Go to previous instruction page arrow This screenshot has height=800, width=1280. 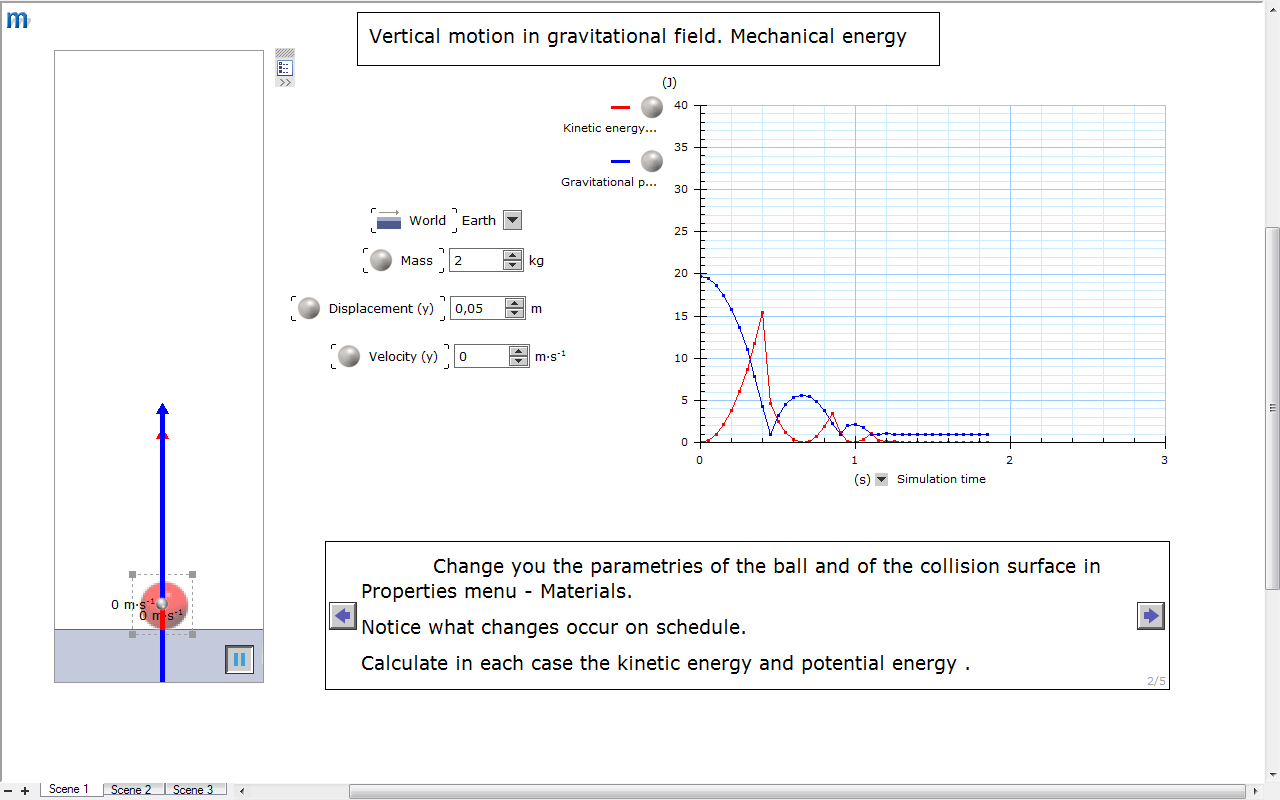343,616
